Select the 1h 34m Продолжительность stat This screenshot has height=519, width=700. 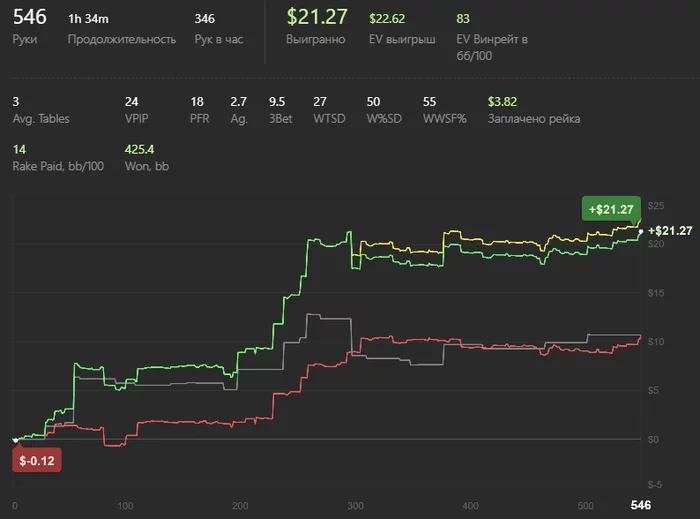(122, 28)
